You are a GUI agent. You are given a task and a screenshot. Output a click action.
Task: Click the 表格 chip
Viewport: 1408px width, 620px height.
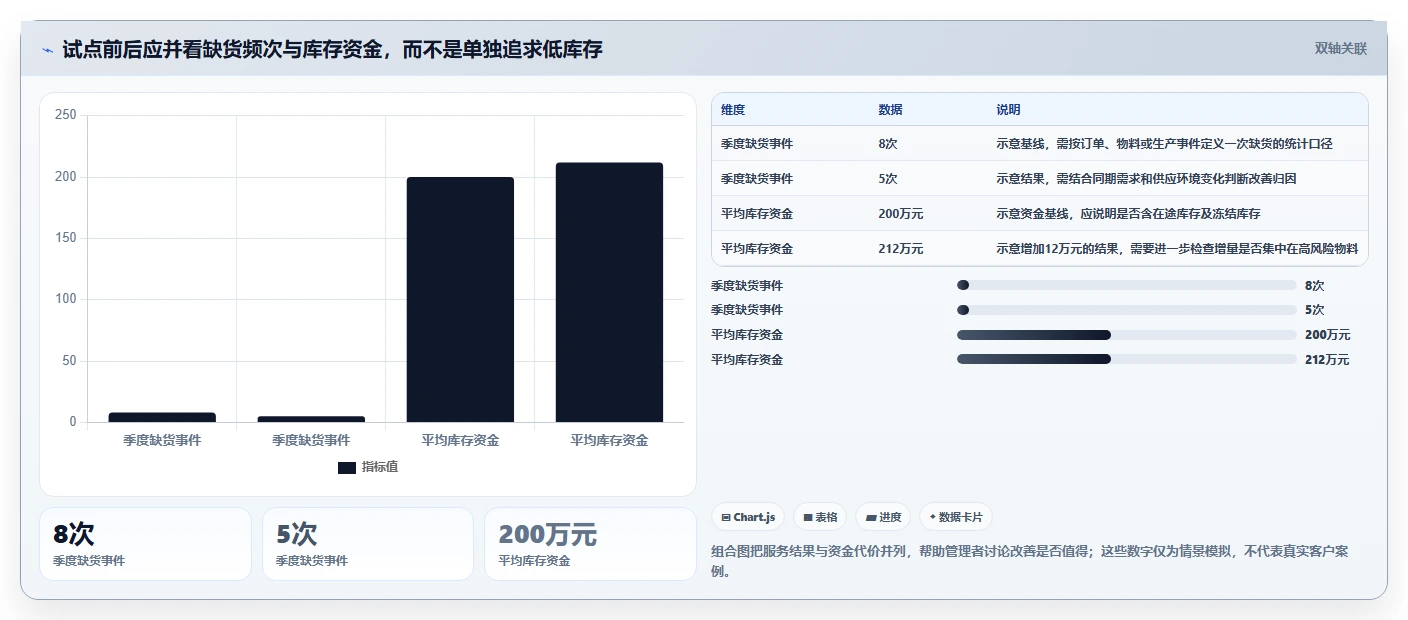820,517
